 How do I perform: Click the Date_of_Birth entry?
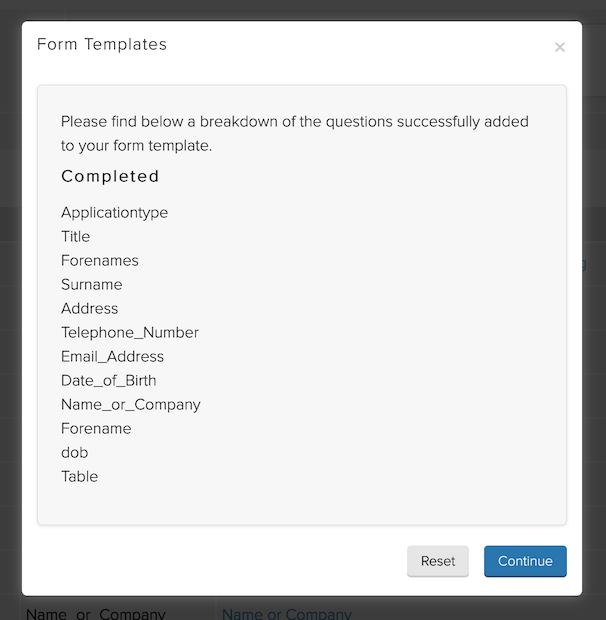[x=108, y=380]
